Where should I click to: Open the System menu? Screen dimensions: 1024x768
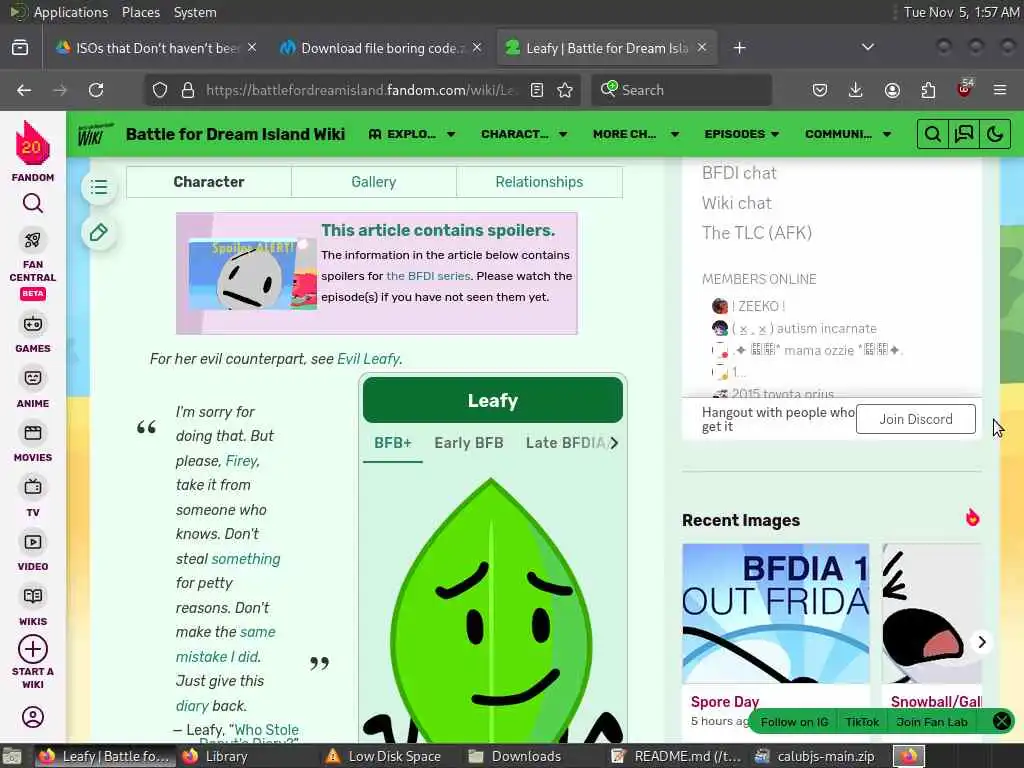195,12
